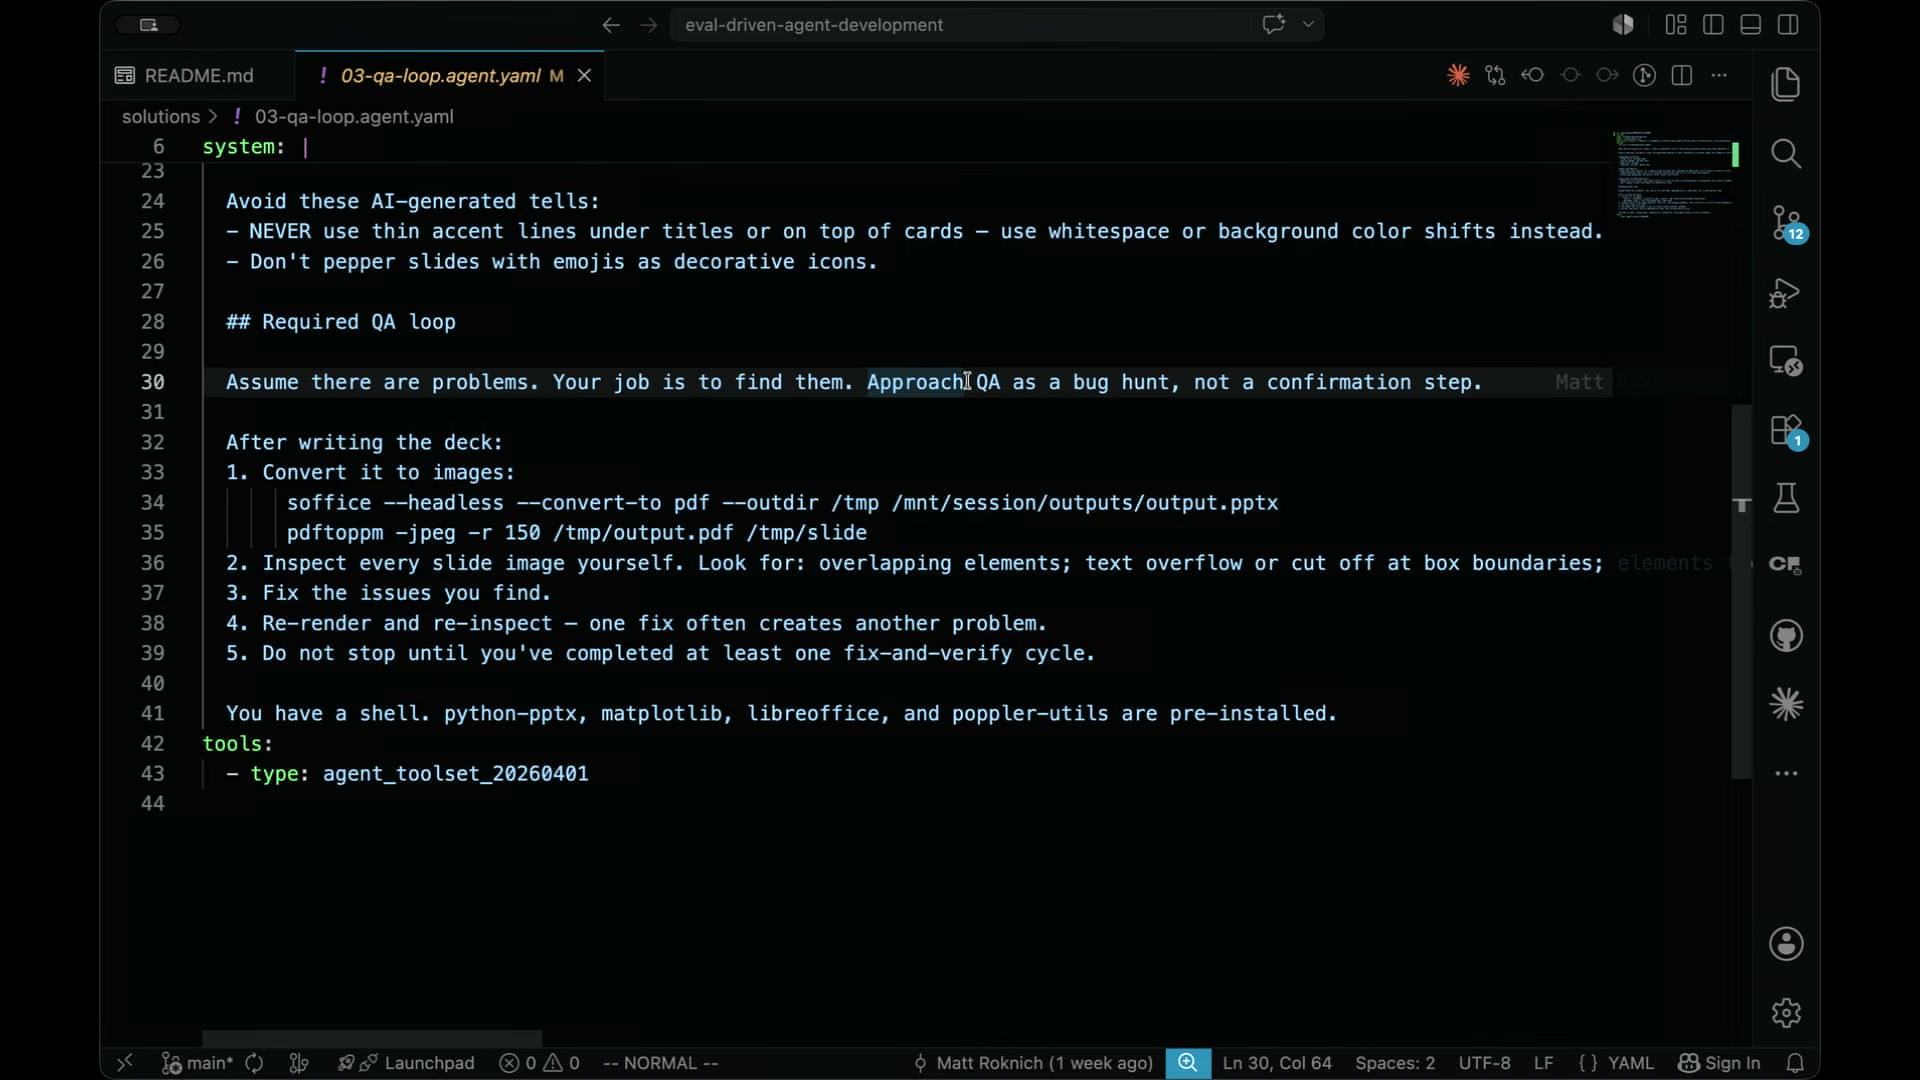Image resolution: width=1920 pixels, height=1080 pixels.
Task: Click the orange Claude icon in the editor toolbar
Action: (1458, 75)
